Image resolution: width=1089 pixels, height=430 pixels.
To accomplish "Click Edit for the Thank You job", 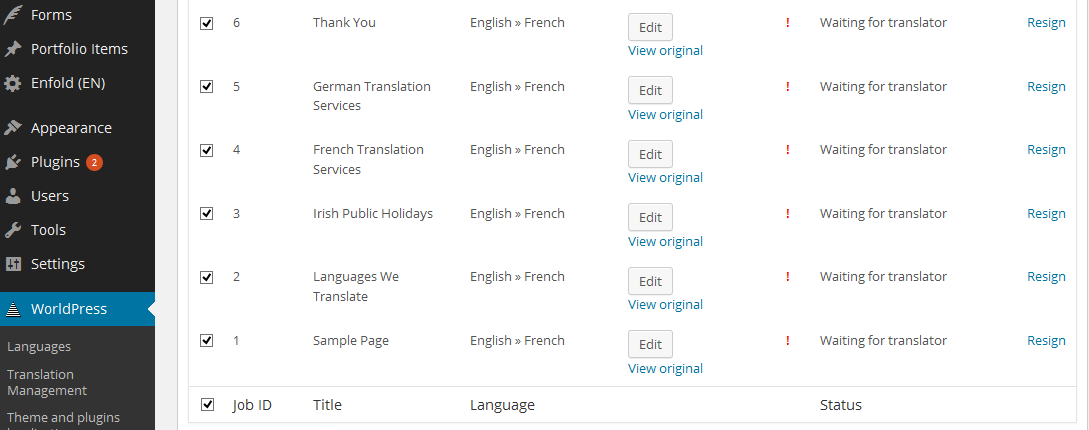I will click(x=650, y=27).
